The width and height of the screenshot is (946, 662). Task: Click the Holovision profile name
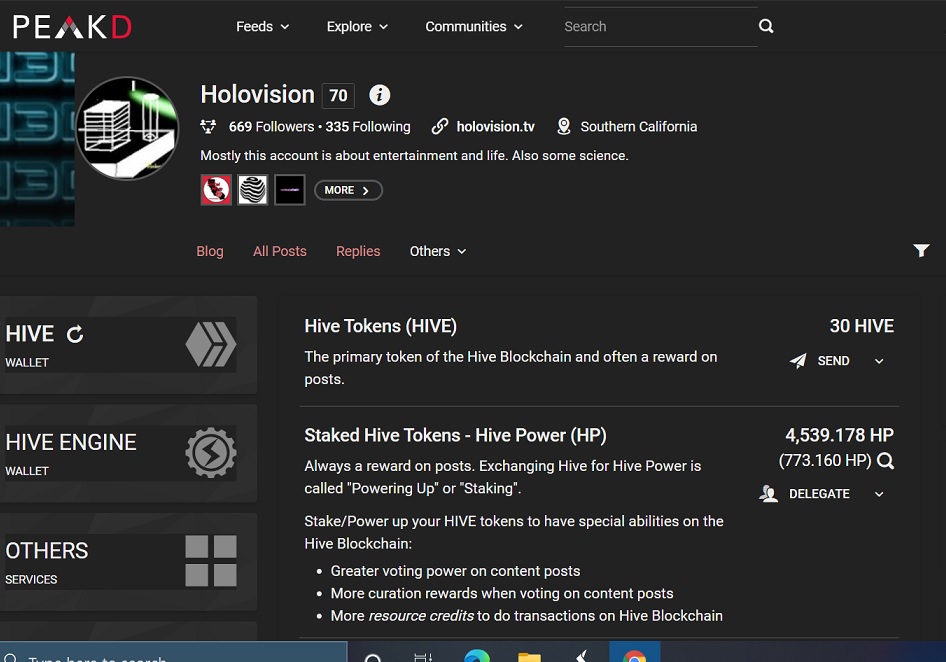pyautogui.click(x=258, y=95)
